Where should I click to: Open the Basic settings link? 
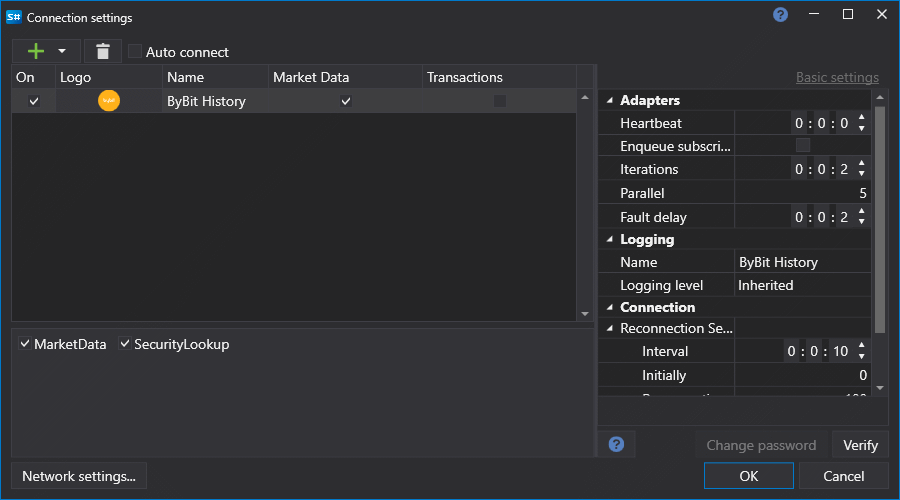[x=837, y=77]
